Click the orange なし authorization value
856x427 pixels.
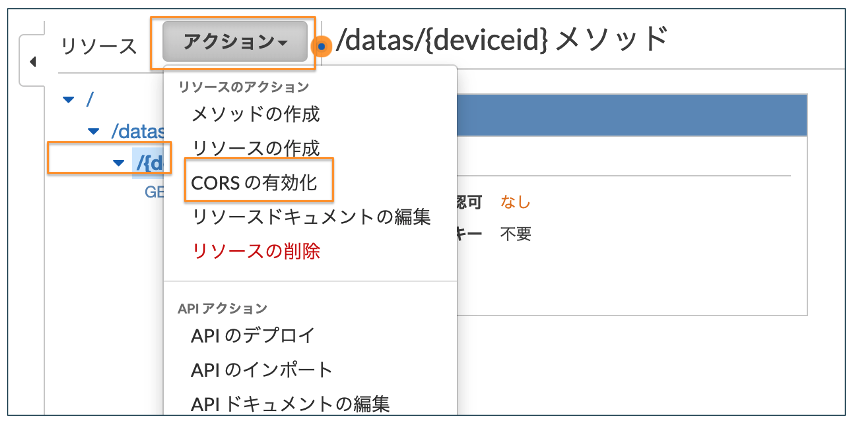pos(515,203)
